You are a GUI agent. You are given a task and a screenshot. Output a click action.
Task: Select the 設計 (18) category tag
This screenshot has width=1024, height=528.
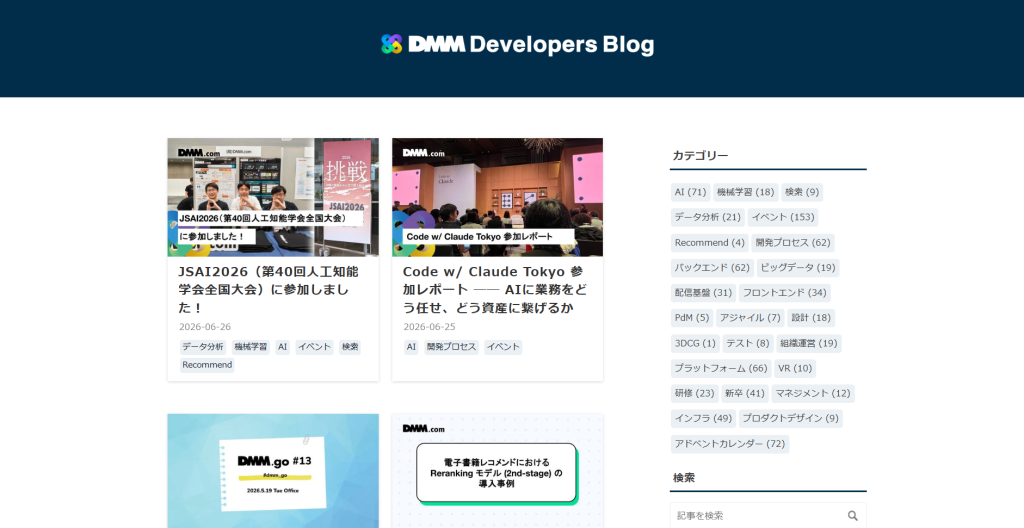click(x=811, y=318)
